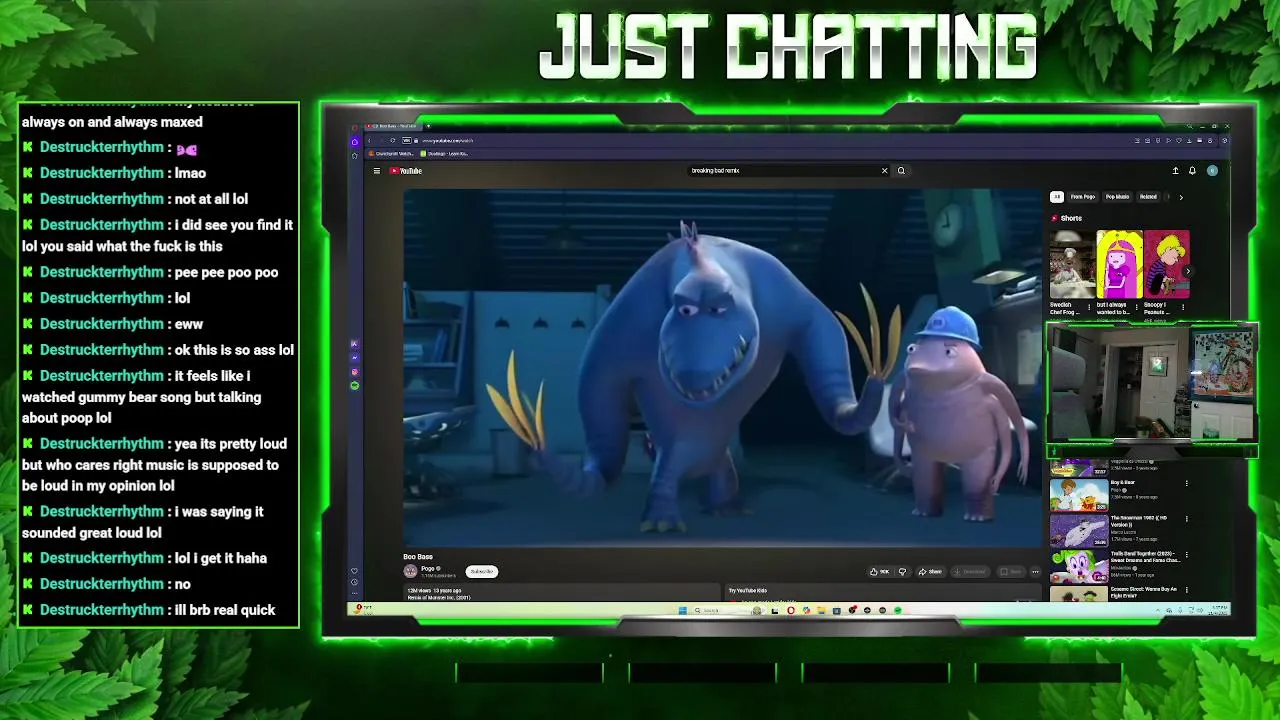Click the Save button under the video

1010,572
